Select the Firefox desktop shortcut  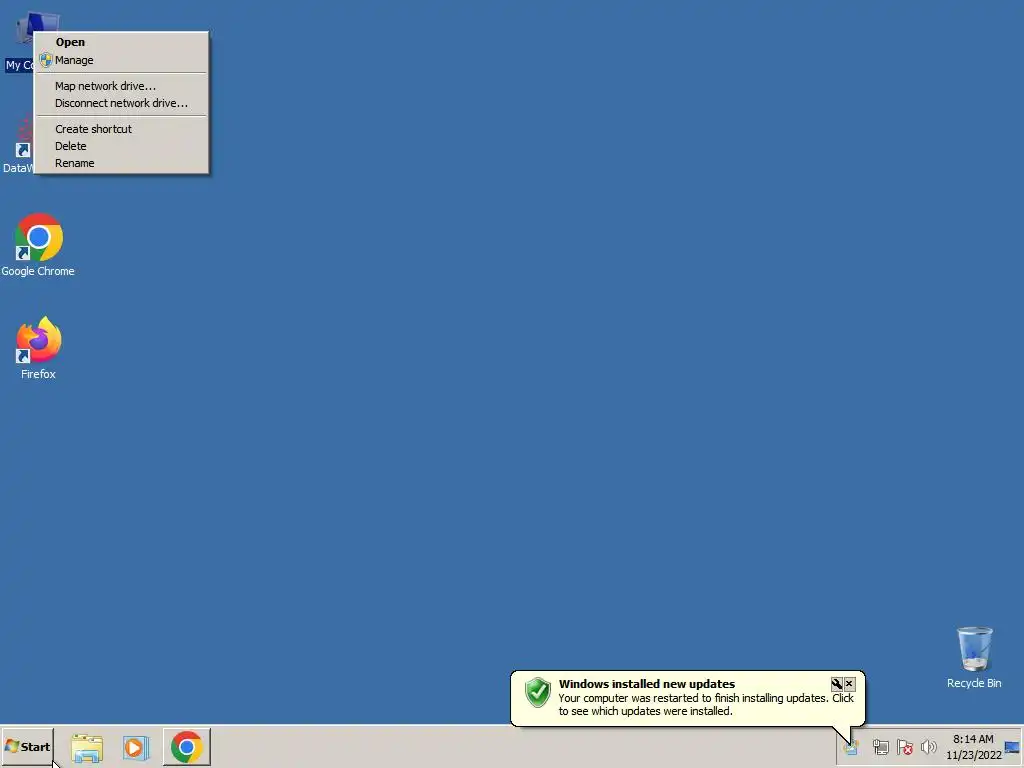38,348
